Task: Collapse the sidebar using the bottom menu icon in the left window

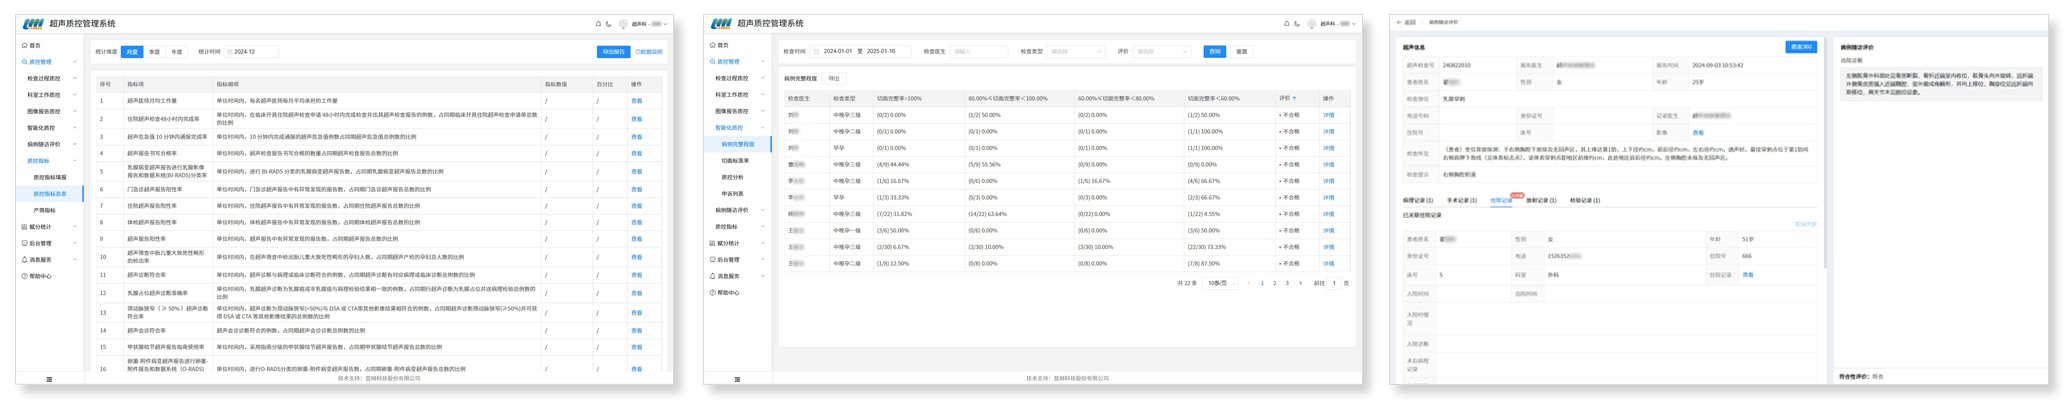Action: click(49, 379)
